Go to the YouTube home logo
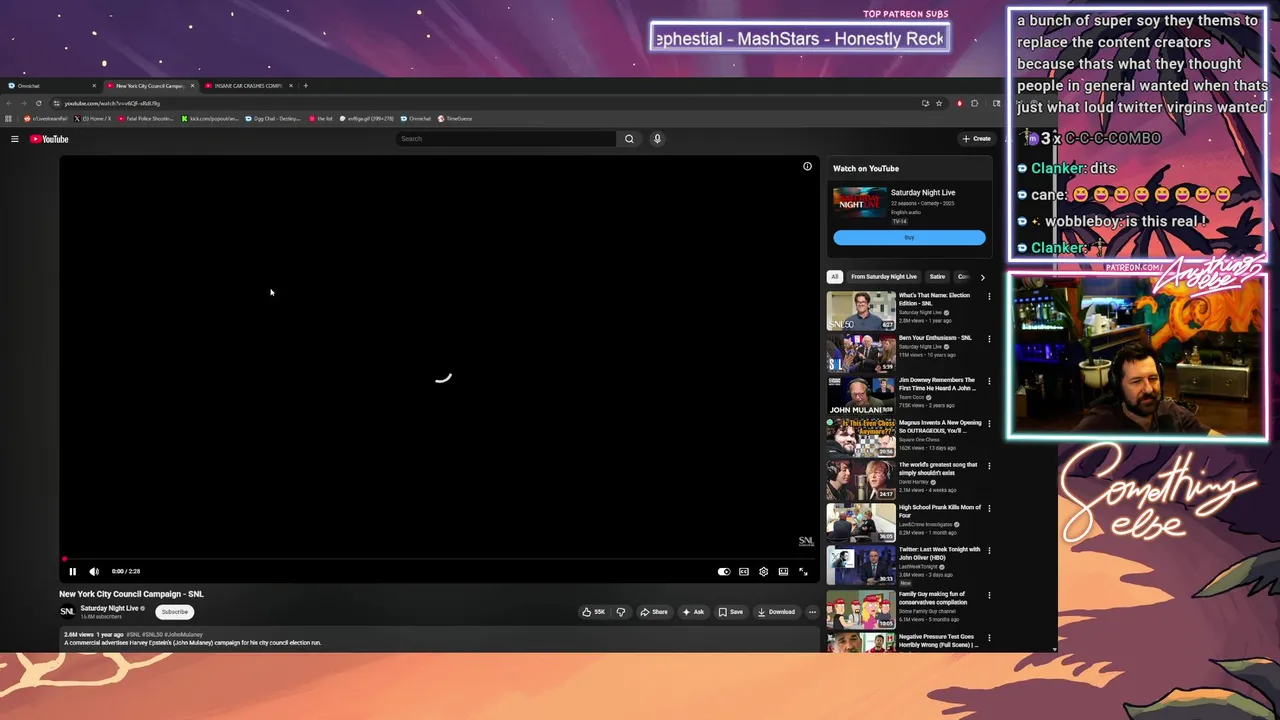Screen dimensions: 1280x720 49,139
